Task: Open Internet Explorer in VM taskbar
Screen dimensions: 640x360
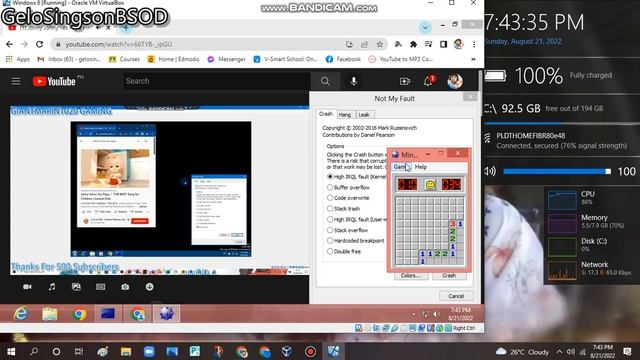Action: click(x=21, y=314)
